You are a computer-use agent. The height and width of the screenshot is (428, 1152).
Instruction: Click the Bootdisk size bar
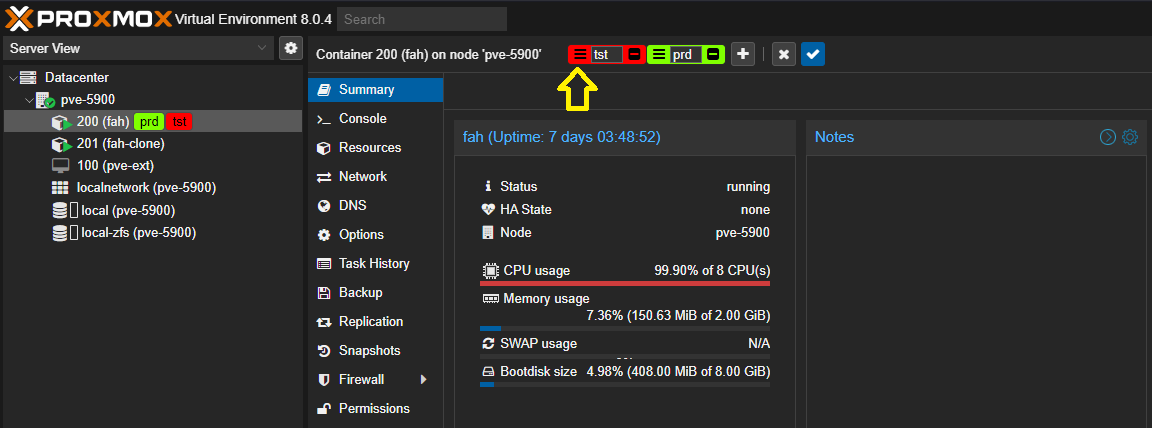(624, 384)
